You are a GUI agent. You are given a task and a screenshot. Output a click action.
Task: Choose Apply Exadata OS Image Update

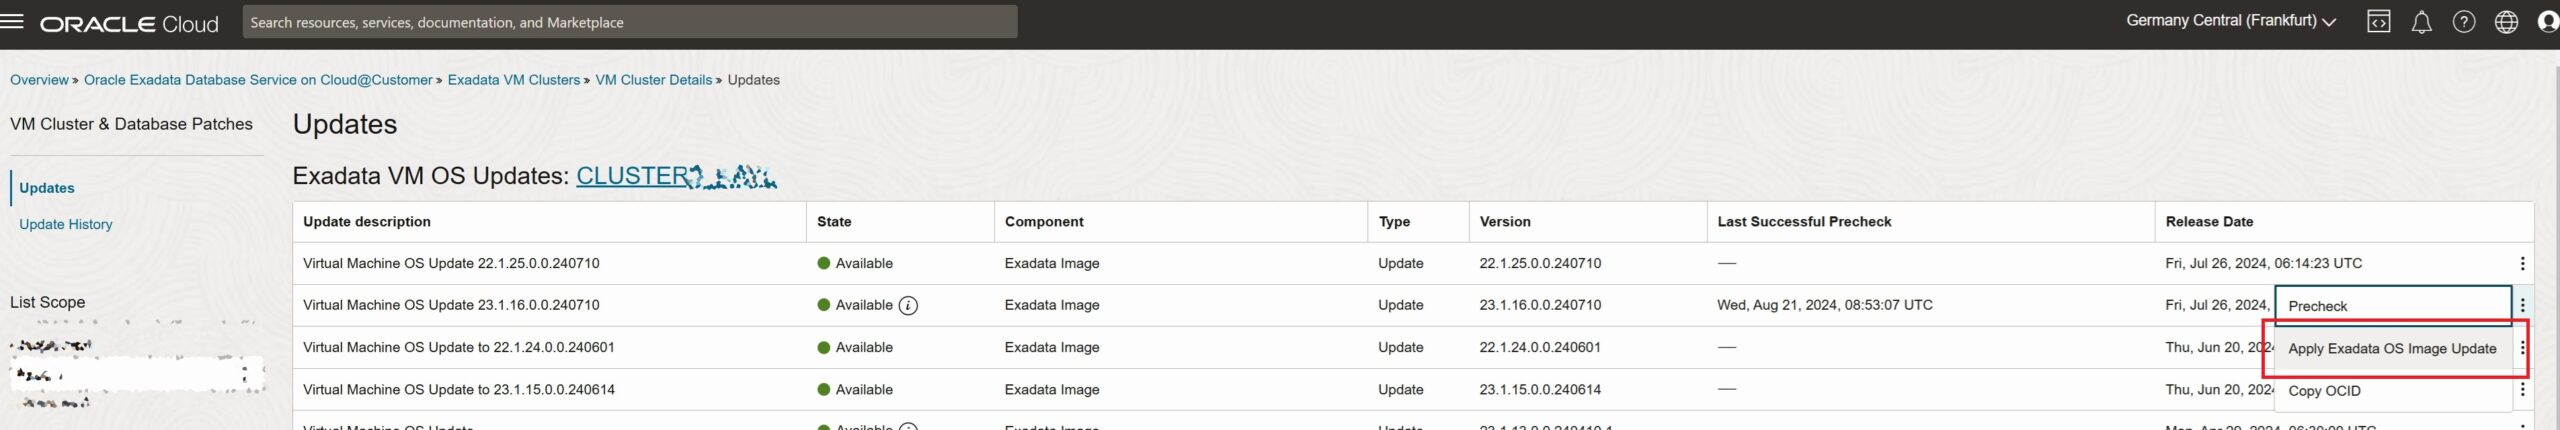click(2392, 349)
